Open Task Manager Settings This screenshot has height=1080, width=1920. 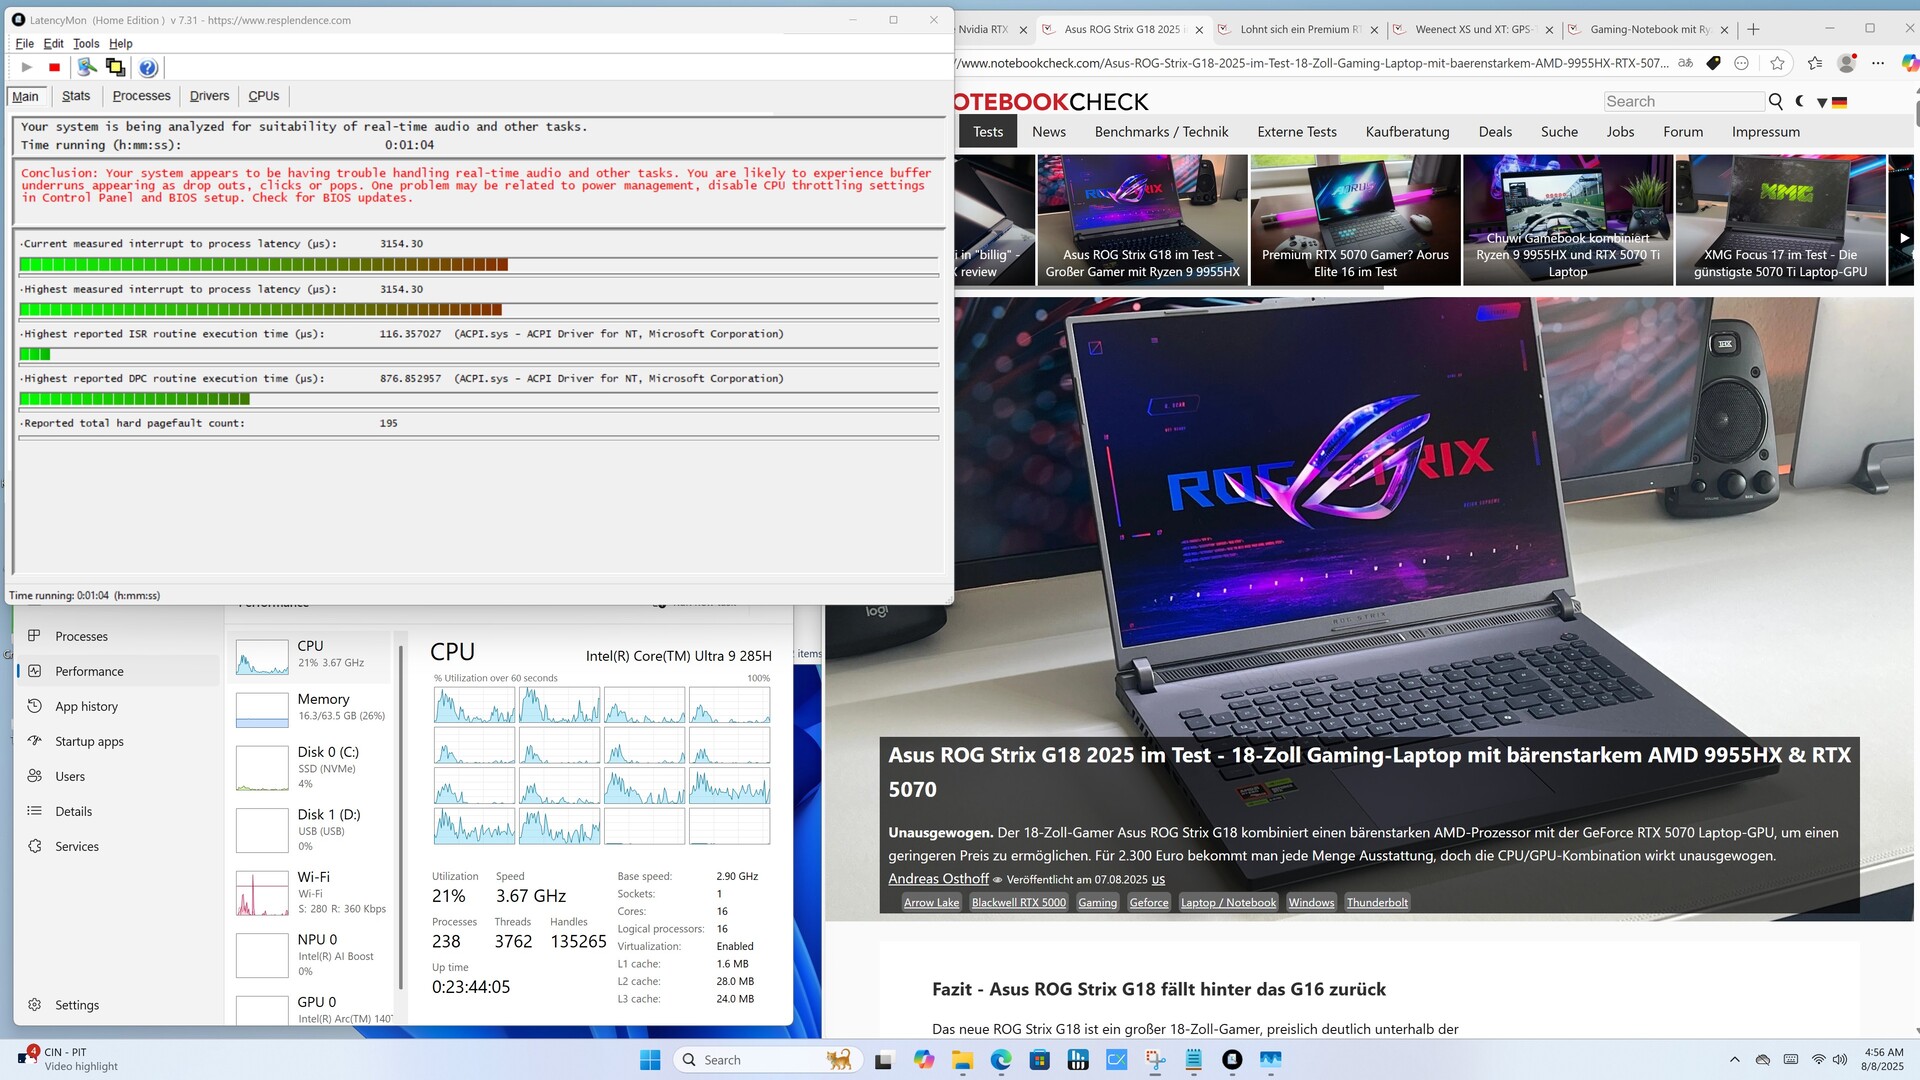(x=118, y=1005)
